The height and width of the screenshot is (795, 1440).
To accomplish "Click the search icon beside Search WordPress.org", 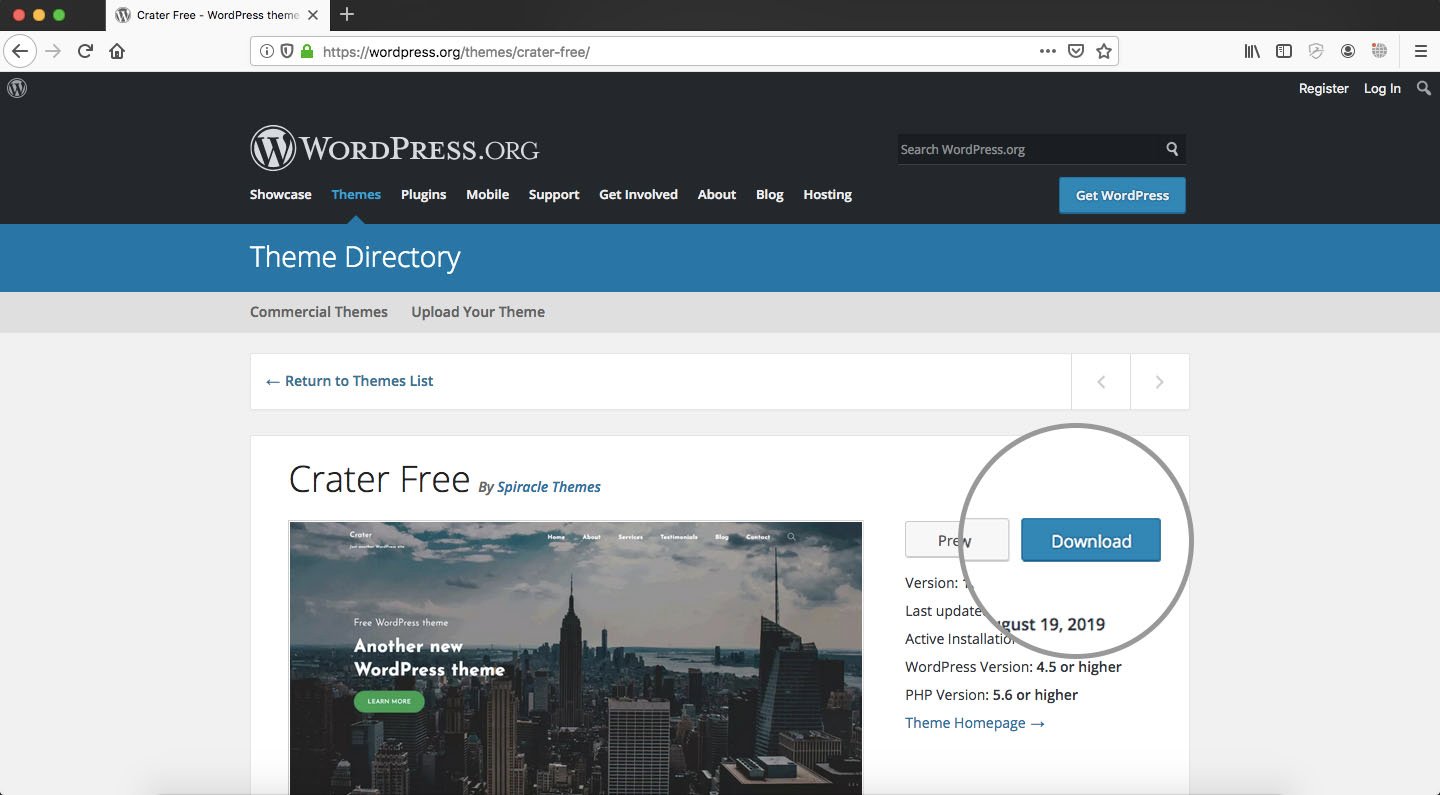I will pyautogui.click(x=1172, y=149).
